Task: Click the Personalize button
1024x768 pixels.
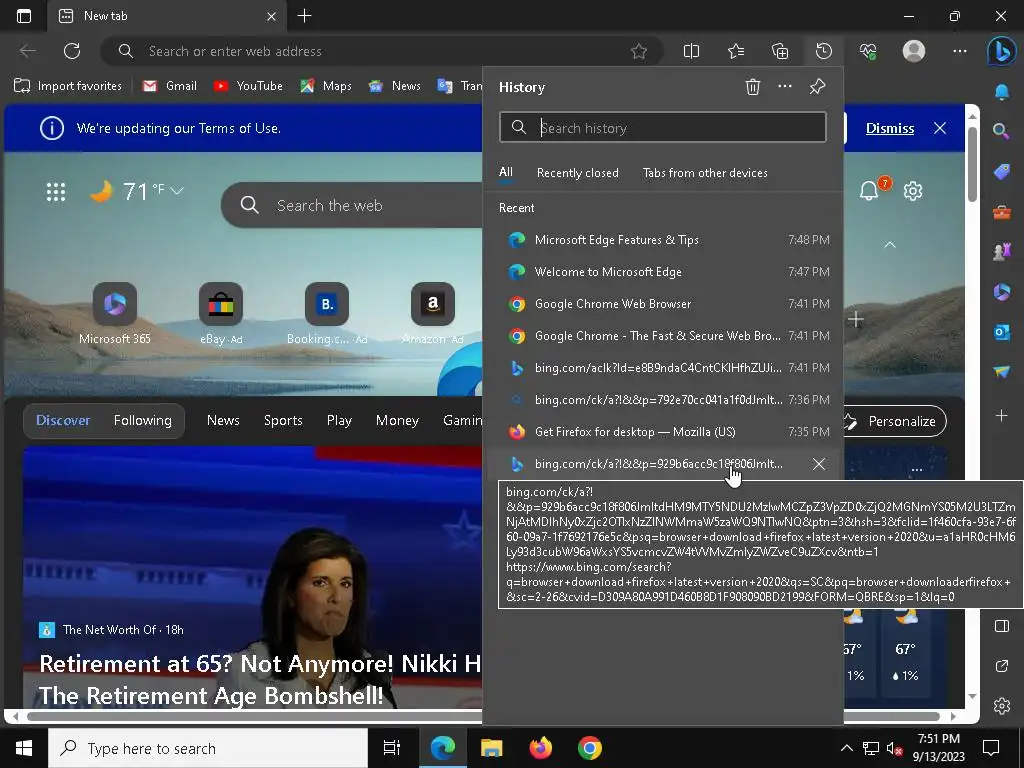Action: pos(894,421)
